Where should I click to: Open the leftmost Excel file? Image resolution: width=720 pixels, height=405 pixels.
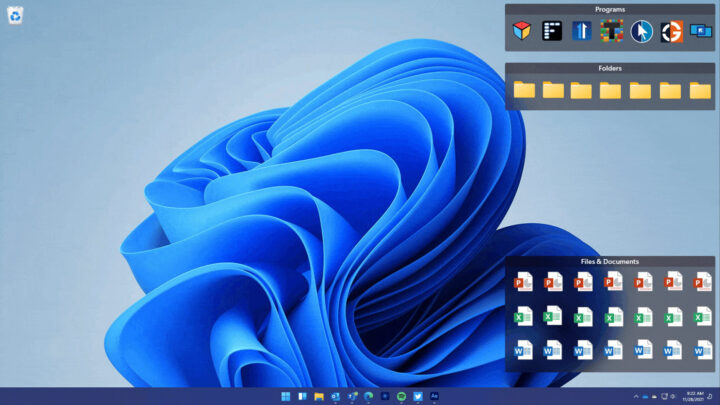tap(523, 316)
